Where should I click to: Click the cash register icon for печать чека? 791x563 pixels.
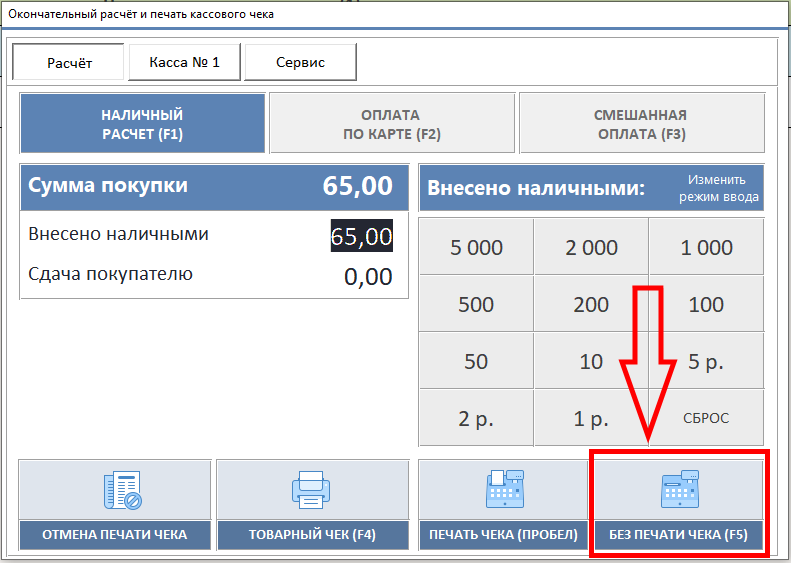click(503, 490)
